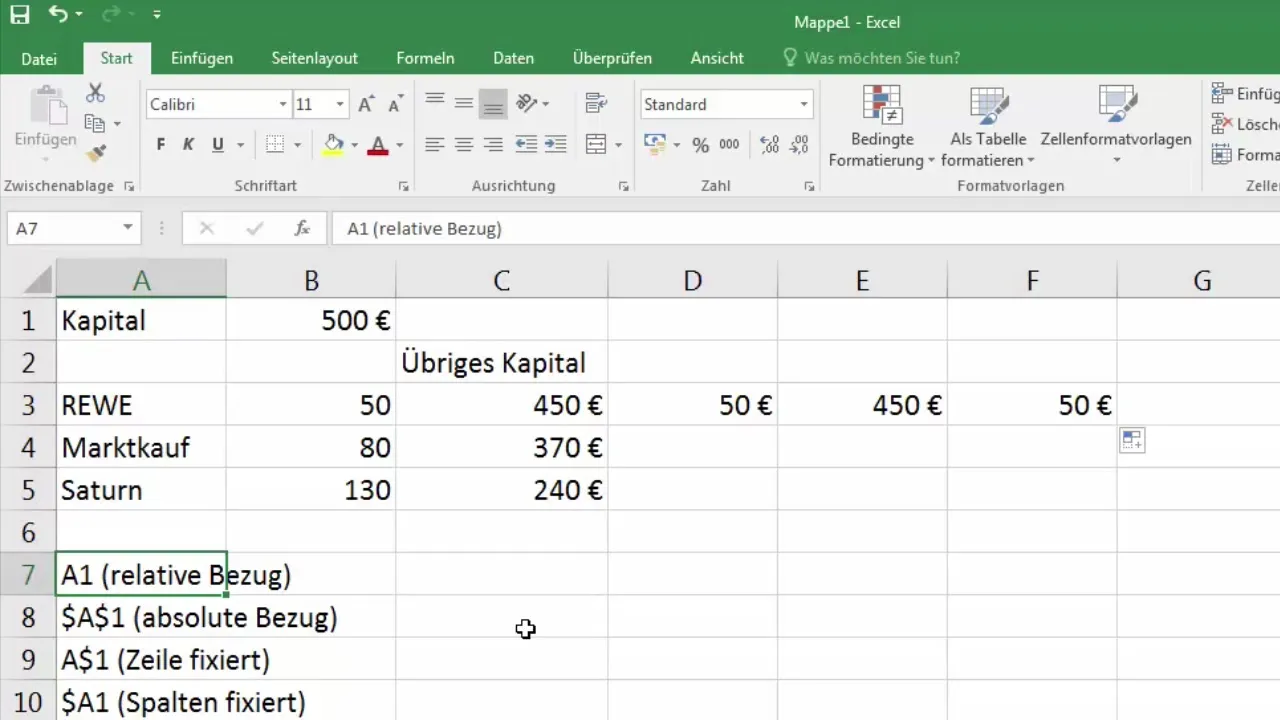Click the wrap text icon
Screen dimensions: 1280x720
point(597,103)
